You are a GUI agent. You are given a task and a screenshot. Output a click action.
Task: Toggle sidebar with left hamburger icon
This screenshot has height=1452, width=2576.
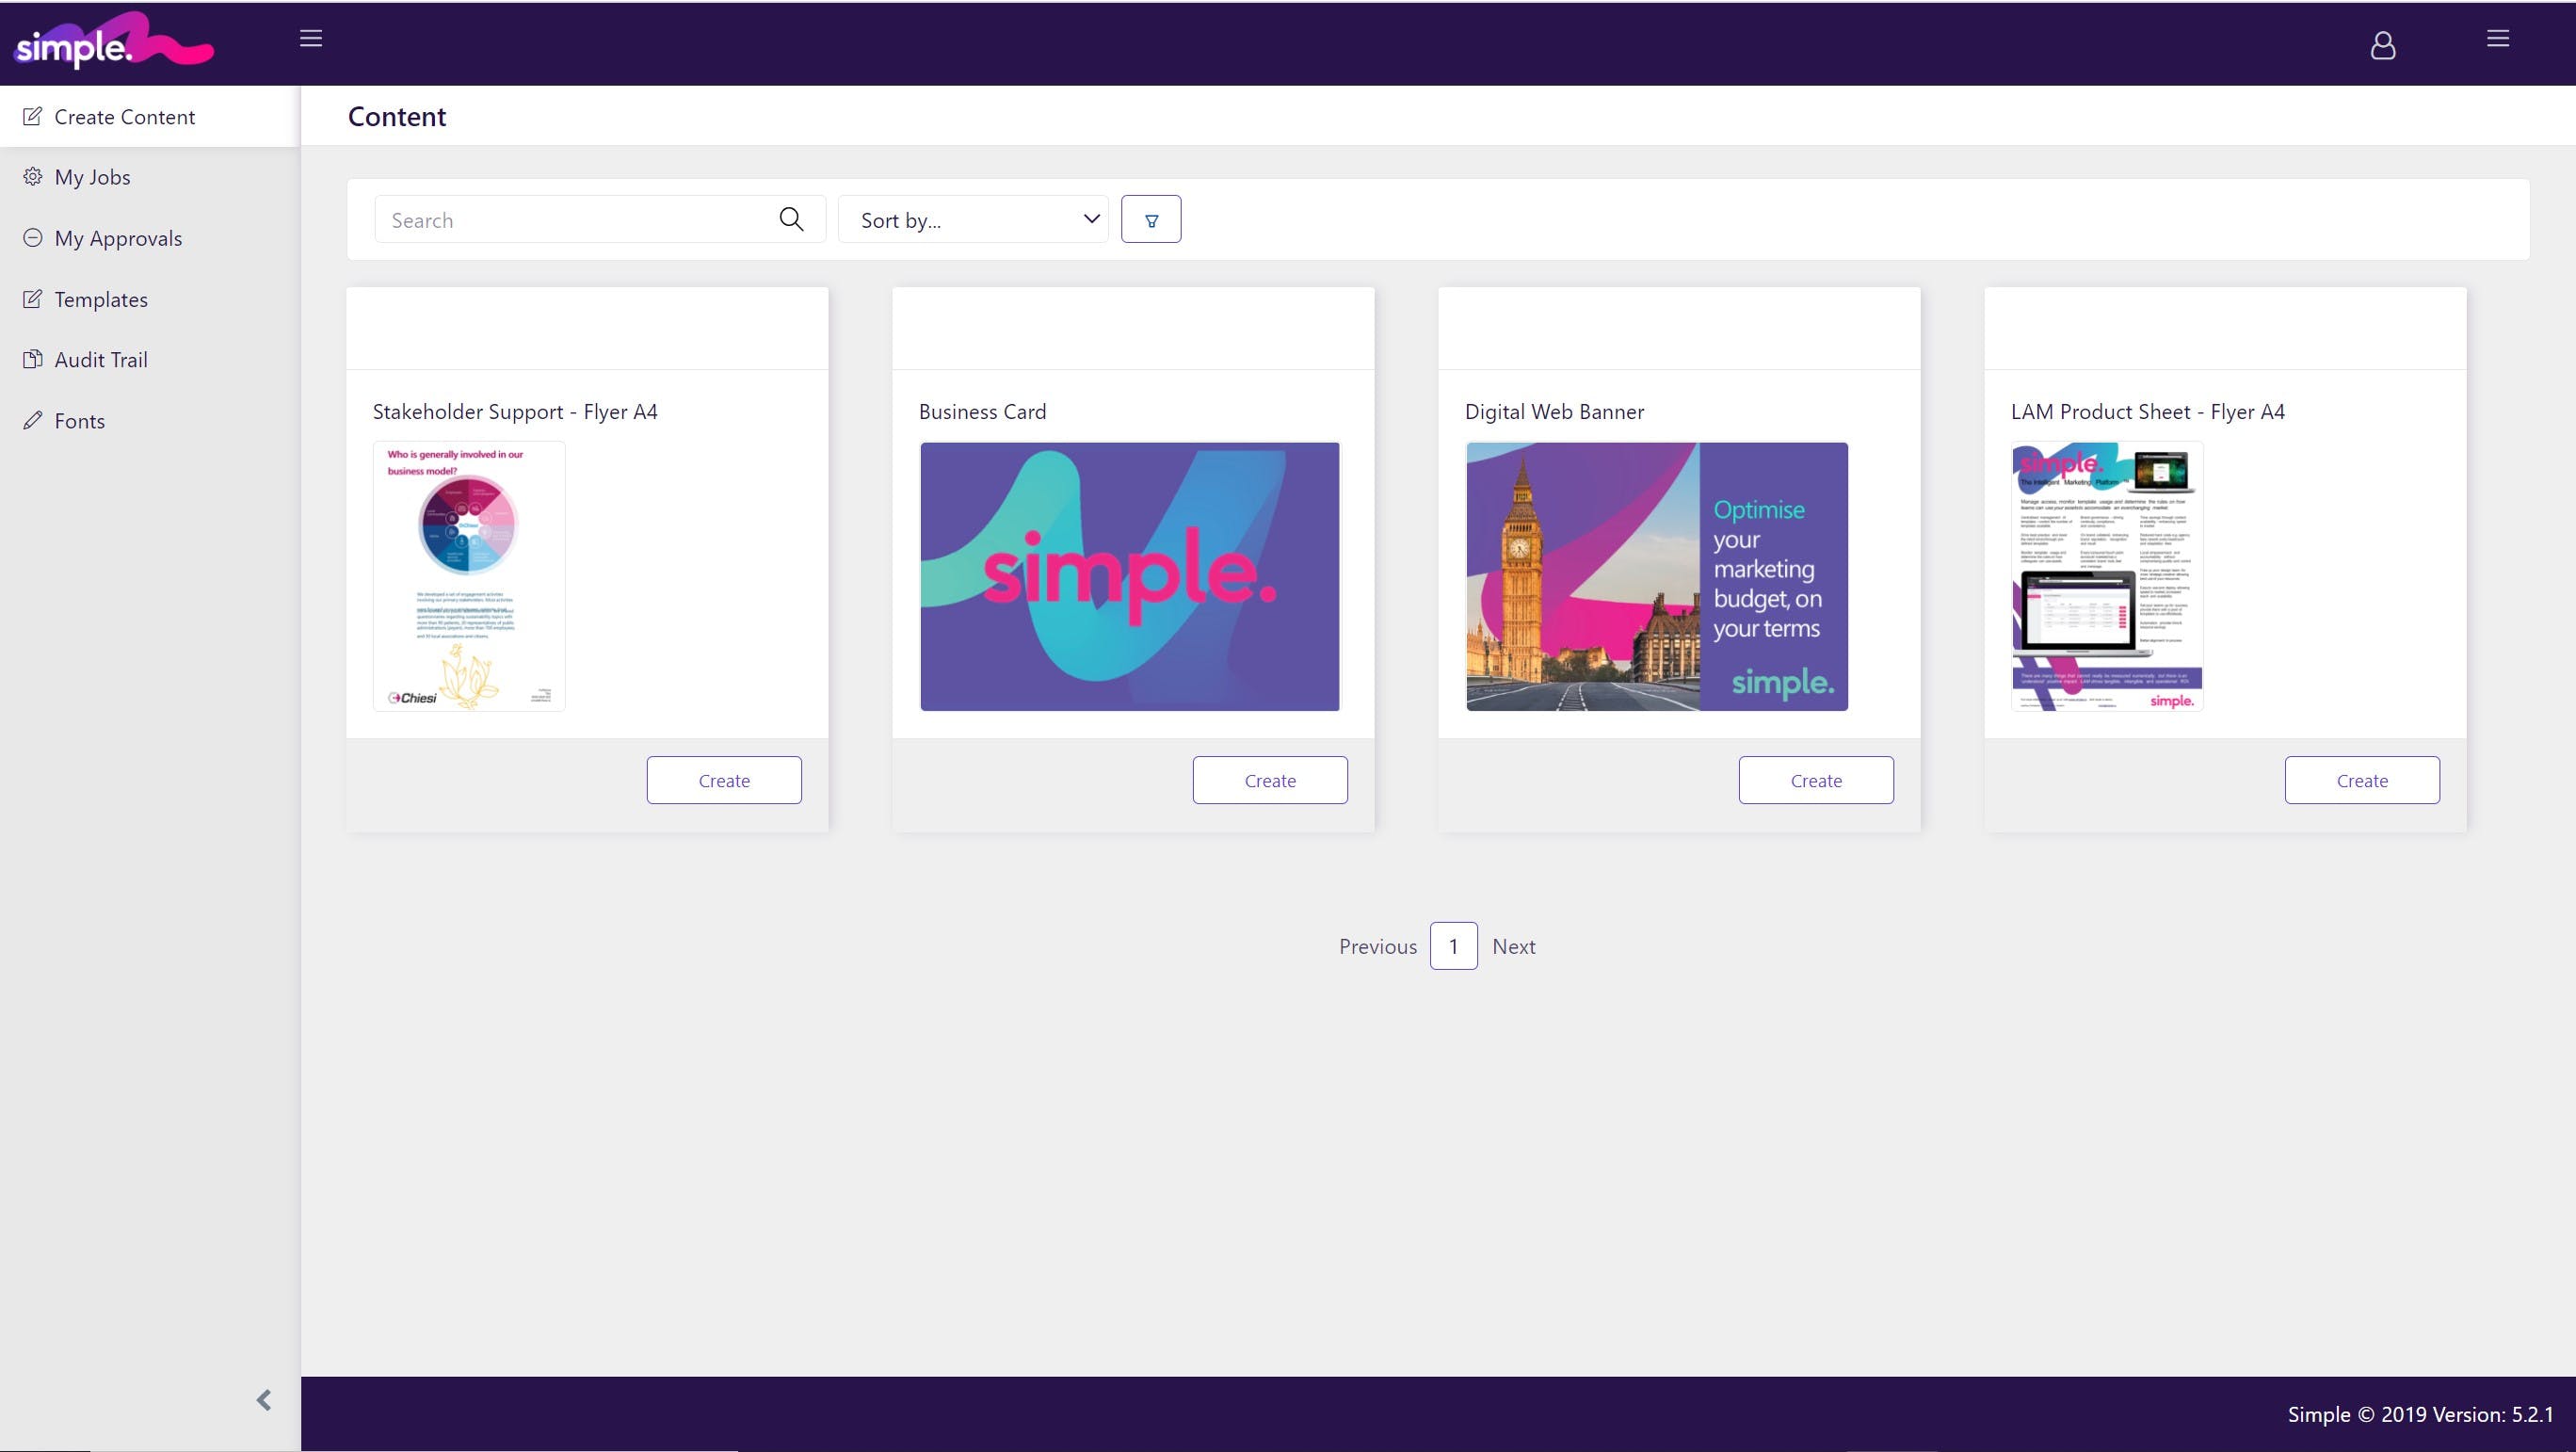tap(311, 39)
